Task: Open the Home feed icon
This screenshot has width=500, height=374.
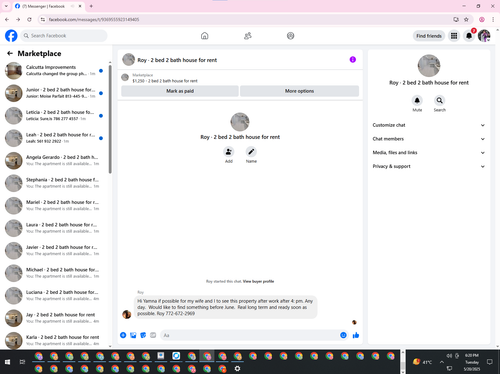Action: point(205,36)
